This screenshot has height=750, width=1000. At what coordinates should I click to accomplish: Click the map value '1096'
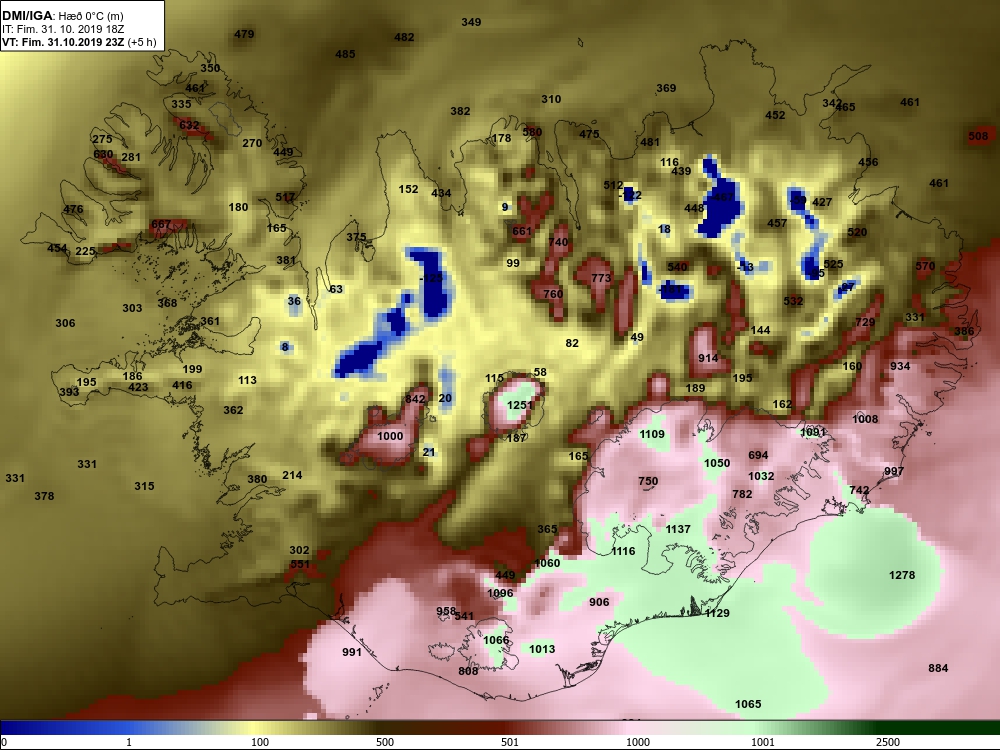[500, 593]
